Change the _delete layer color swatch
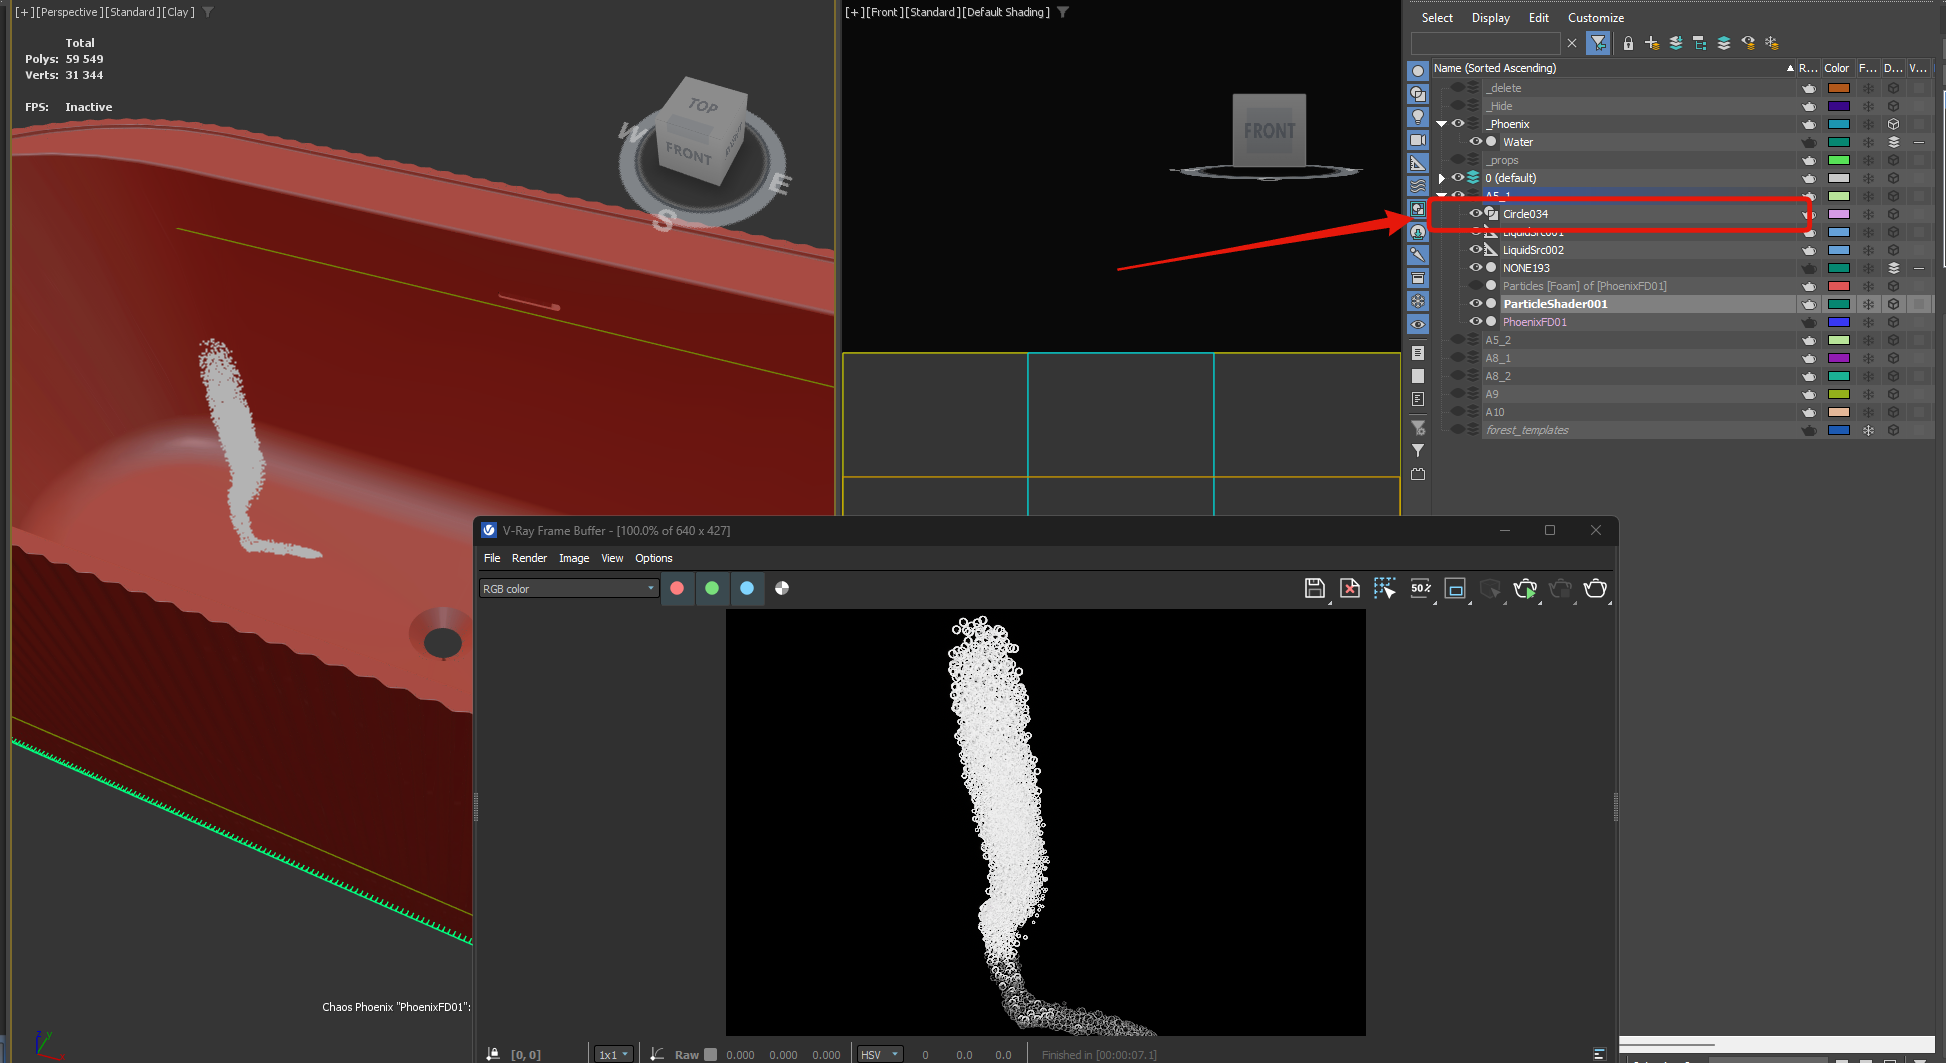The height and width of the screenshot is (1063, 1946). (x=1839, y=88)
